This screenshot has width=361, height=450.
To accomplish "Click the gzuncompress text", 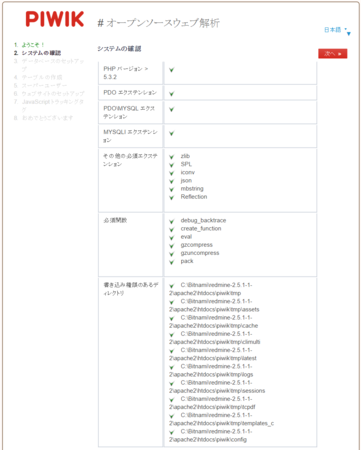I will coord(200,253).
